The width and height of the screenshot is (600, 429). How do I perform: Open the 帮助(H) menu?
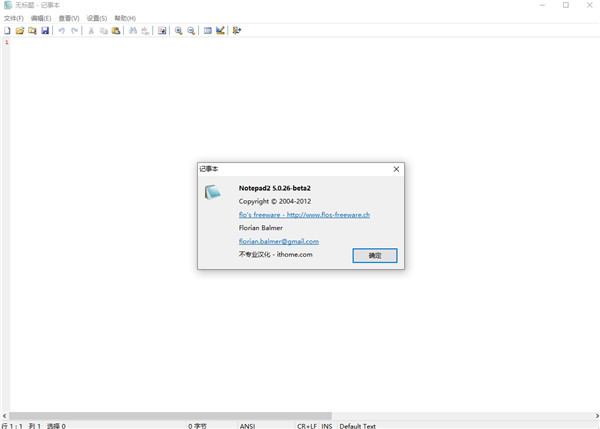(x=125, y=18)
